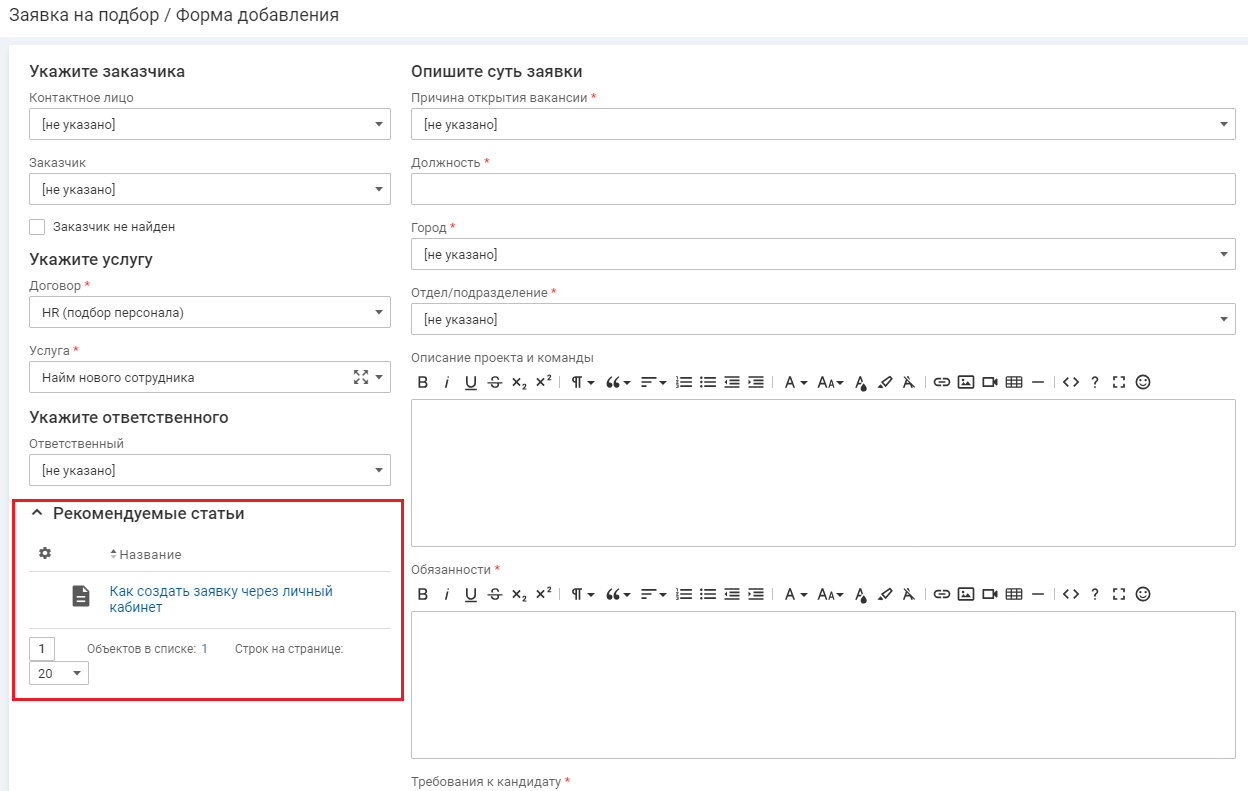Image resolution: width=1248 pixels, height=791 pixels.
Task: Click underline icon in Обязанности toolbar
Action: click(471, 594)
